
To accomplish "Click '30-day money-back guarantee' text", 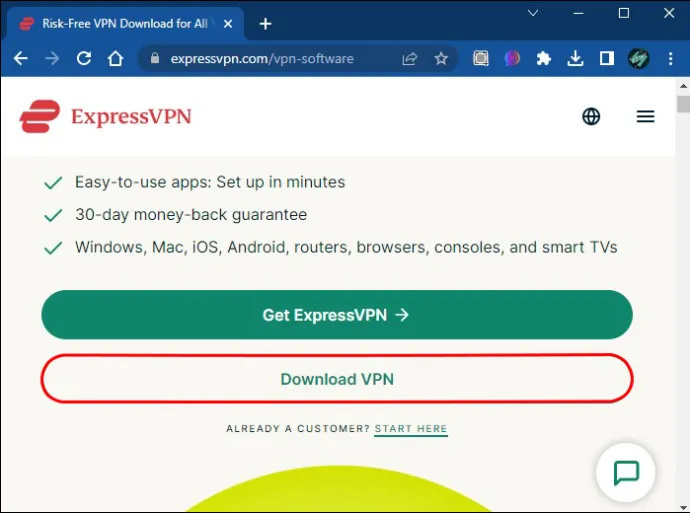I will (x=191, y=215).
